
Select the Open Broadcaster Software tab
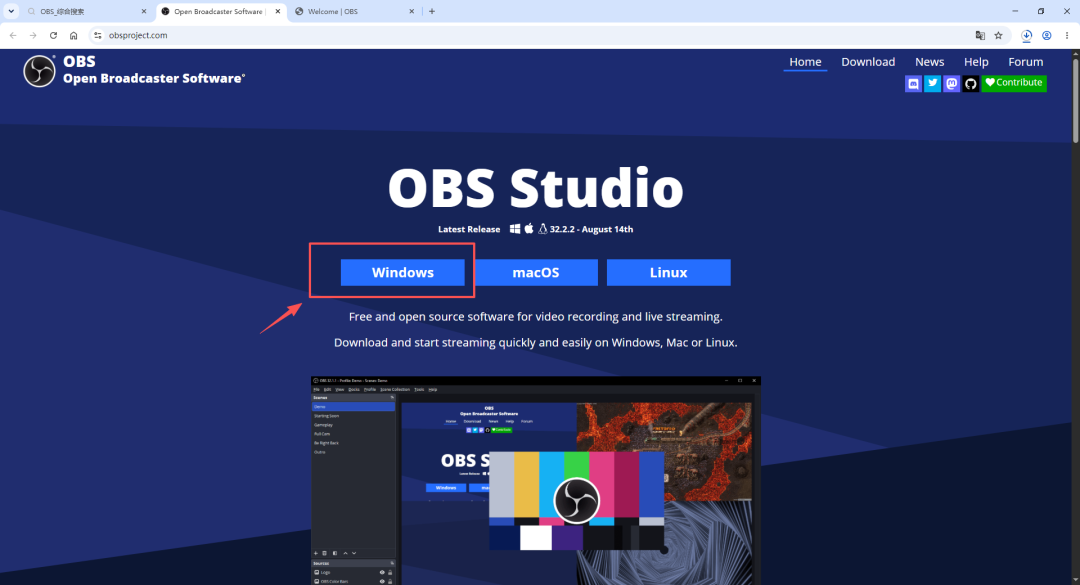pyautogui.click(x=221, y=11)
